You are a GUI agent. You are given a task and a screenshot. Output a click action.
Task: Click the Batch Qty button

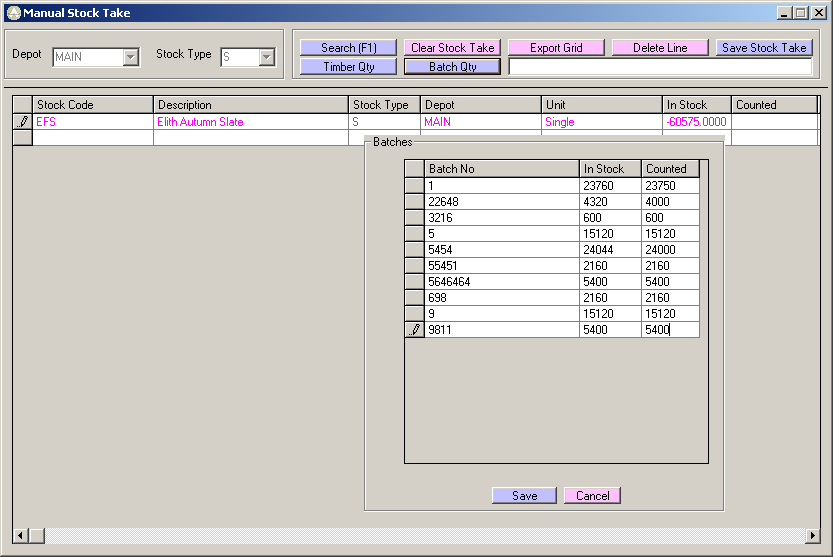point(453,67)
